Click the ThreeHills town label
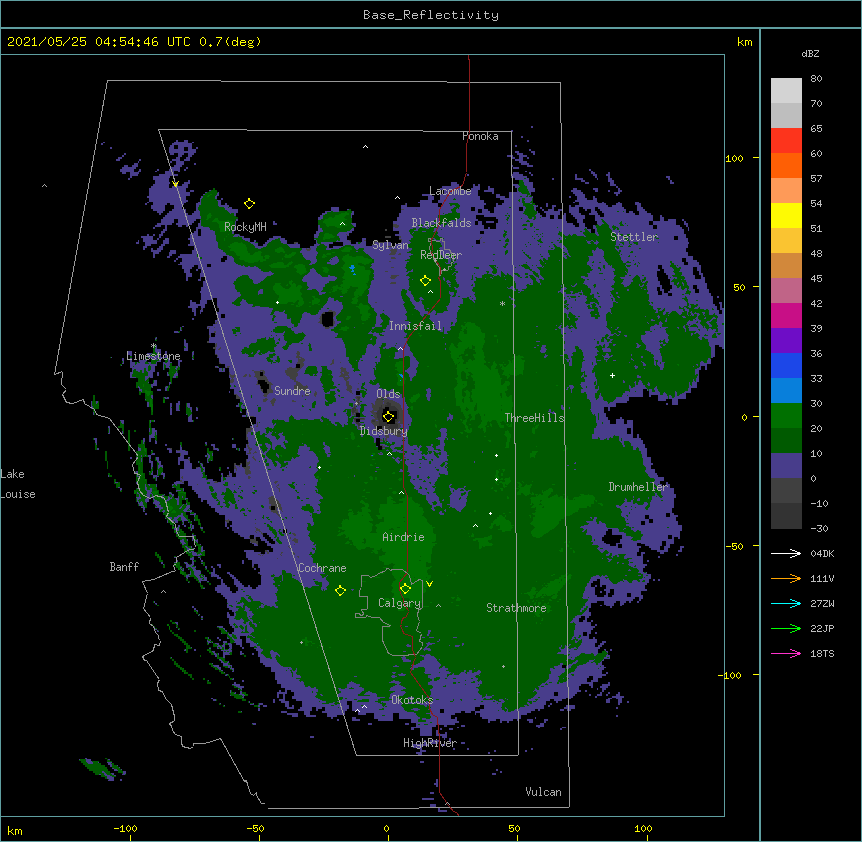 click(x=534, y=418)
